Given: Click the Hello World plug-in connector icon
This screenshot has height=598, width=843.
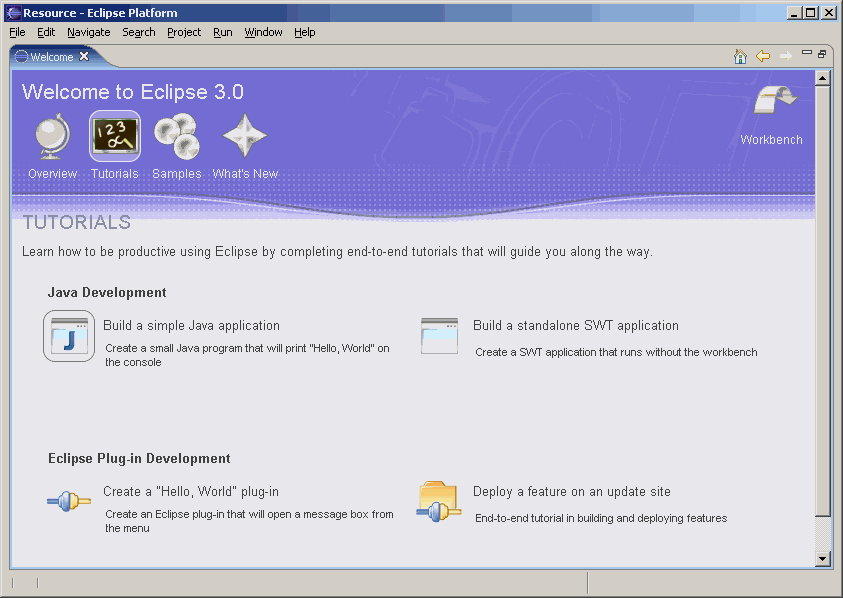Looking at the screenshot, I should click(x=69, y=501).
